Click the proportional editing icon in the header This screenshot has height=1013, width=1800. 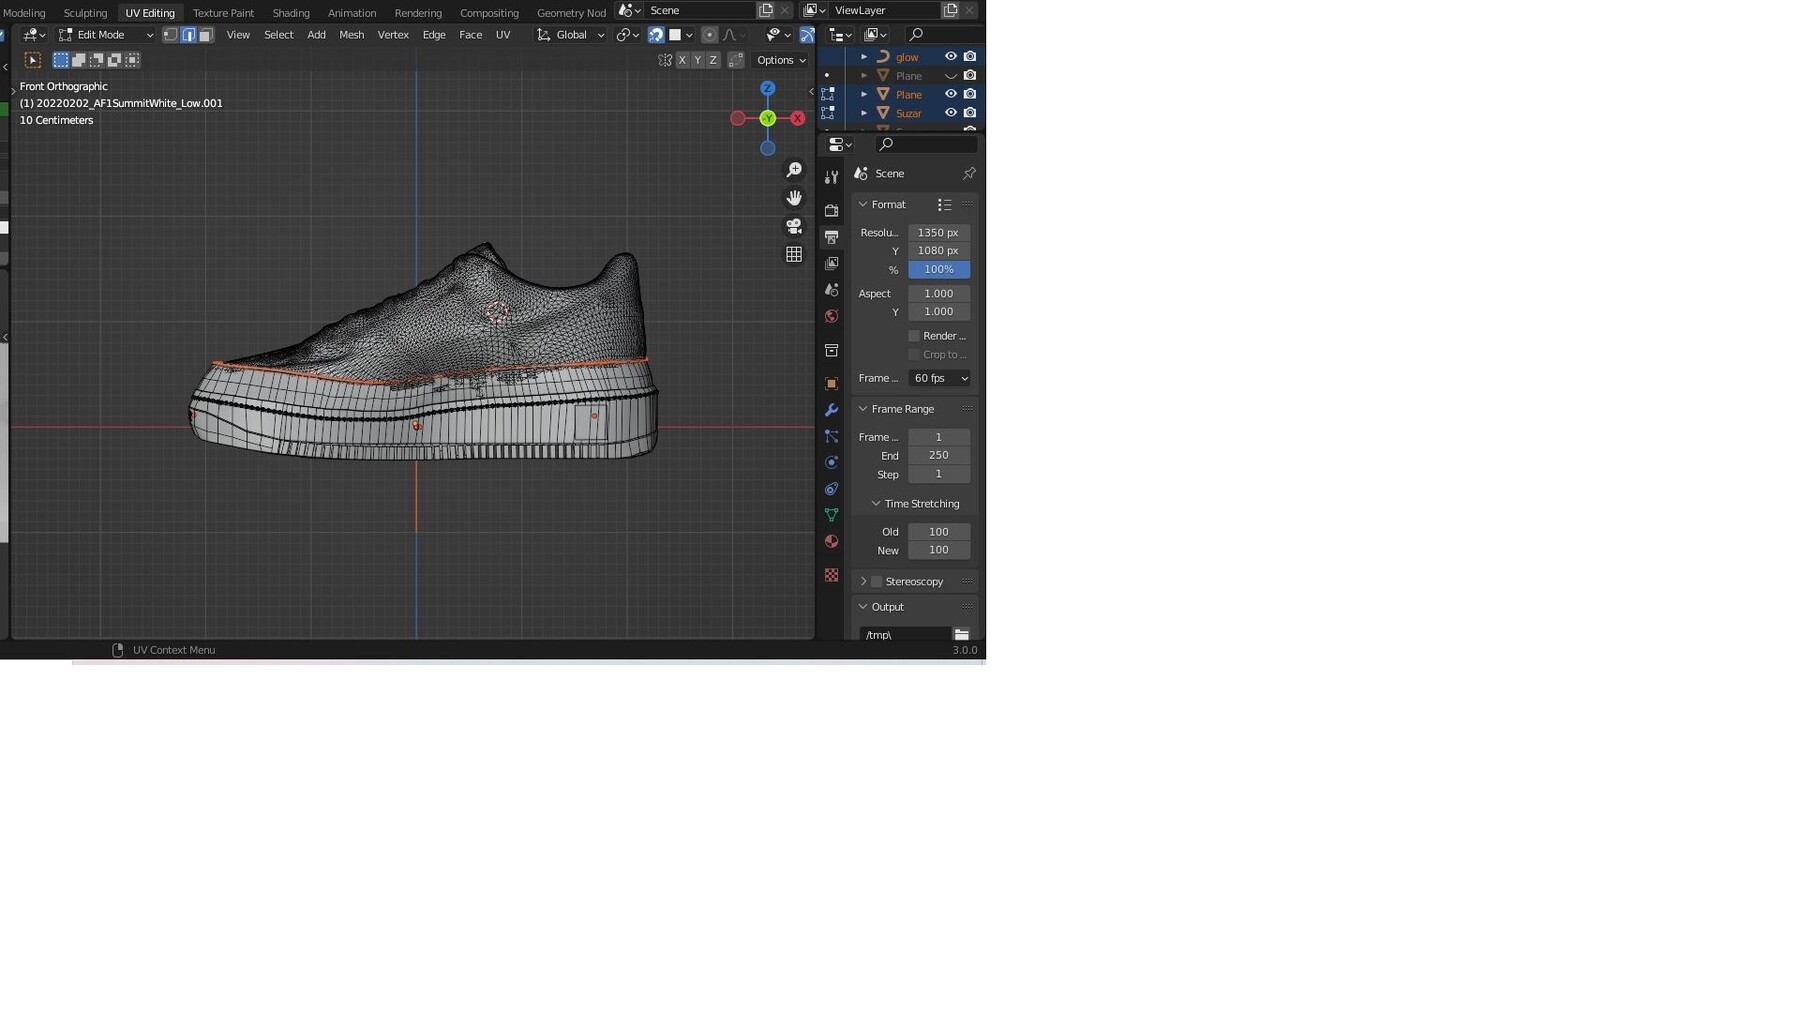[710, 35]
